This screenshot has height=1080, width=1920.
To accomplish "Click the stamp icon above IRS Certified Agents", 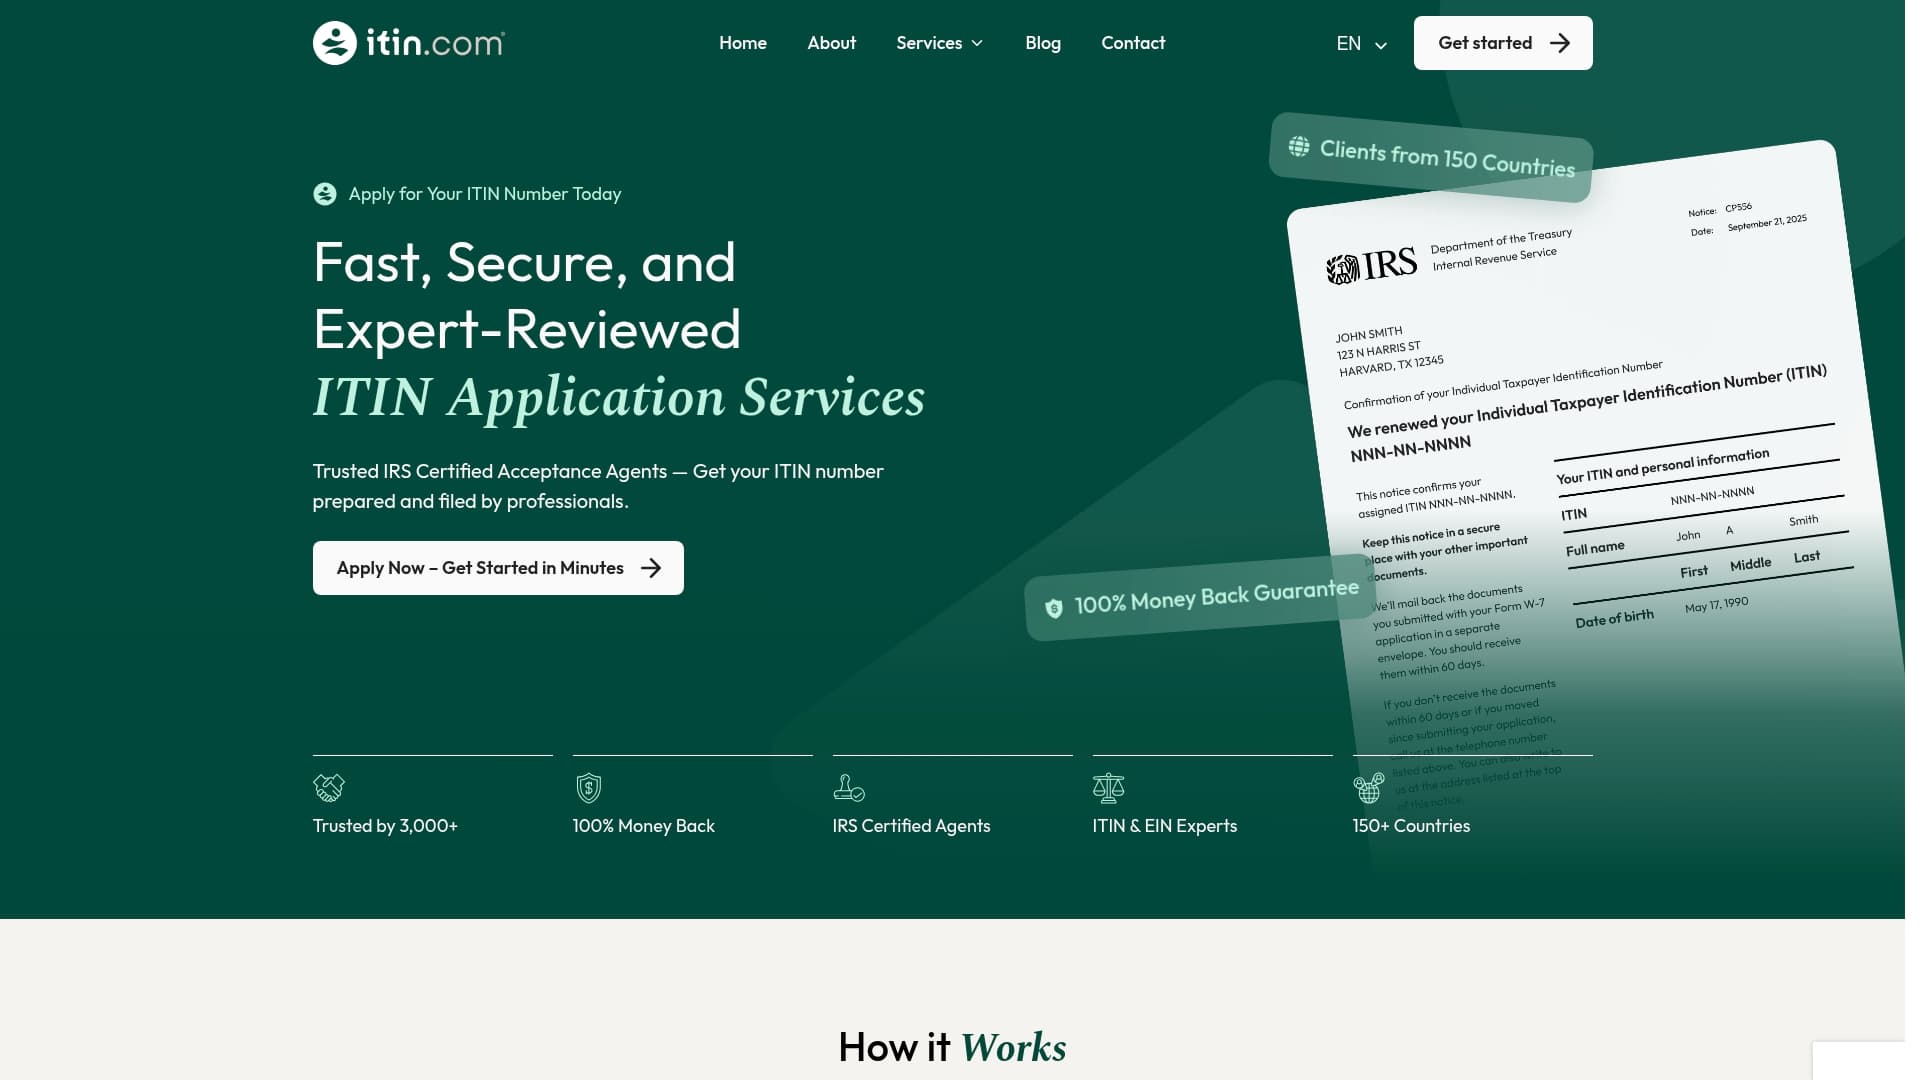I will point(848,788).
